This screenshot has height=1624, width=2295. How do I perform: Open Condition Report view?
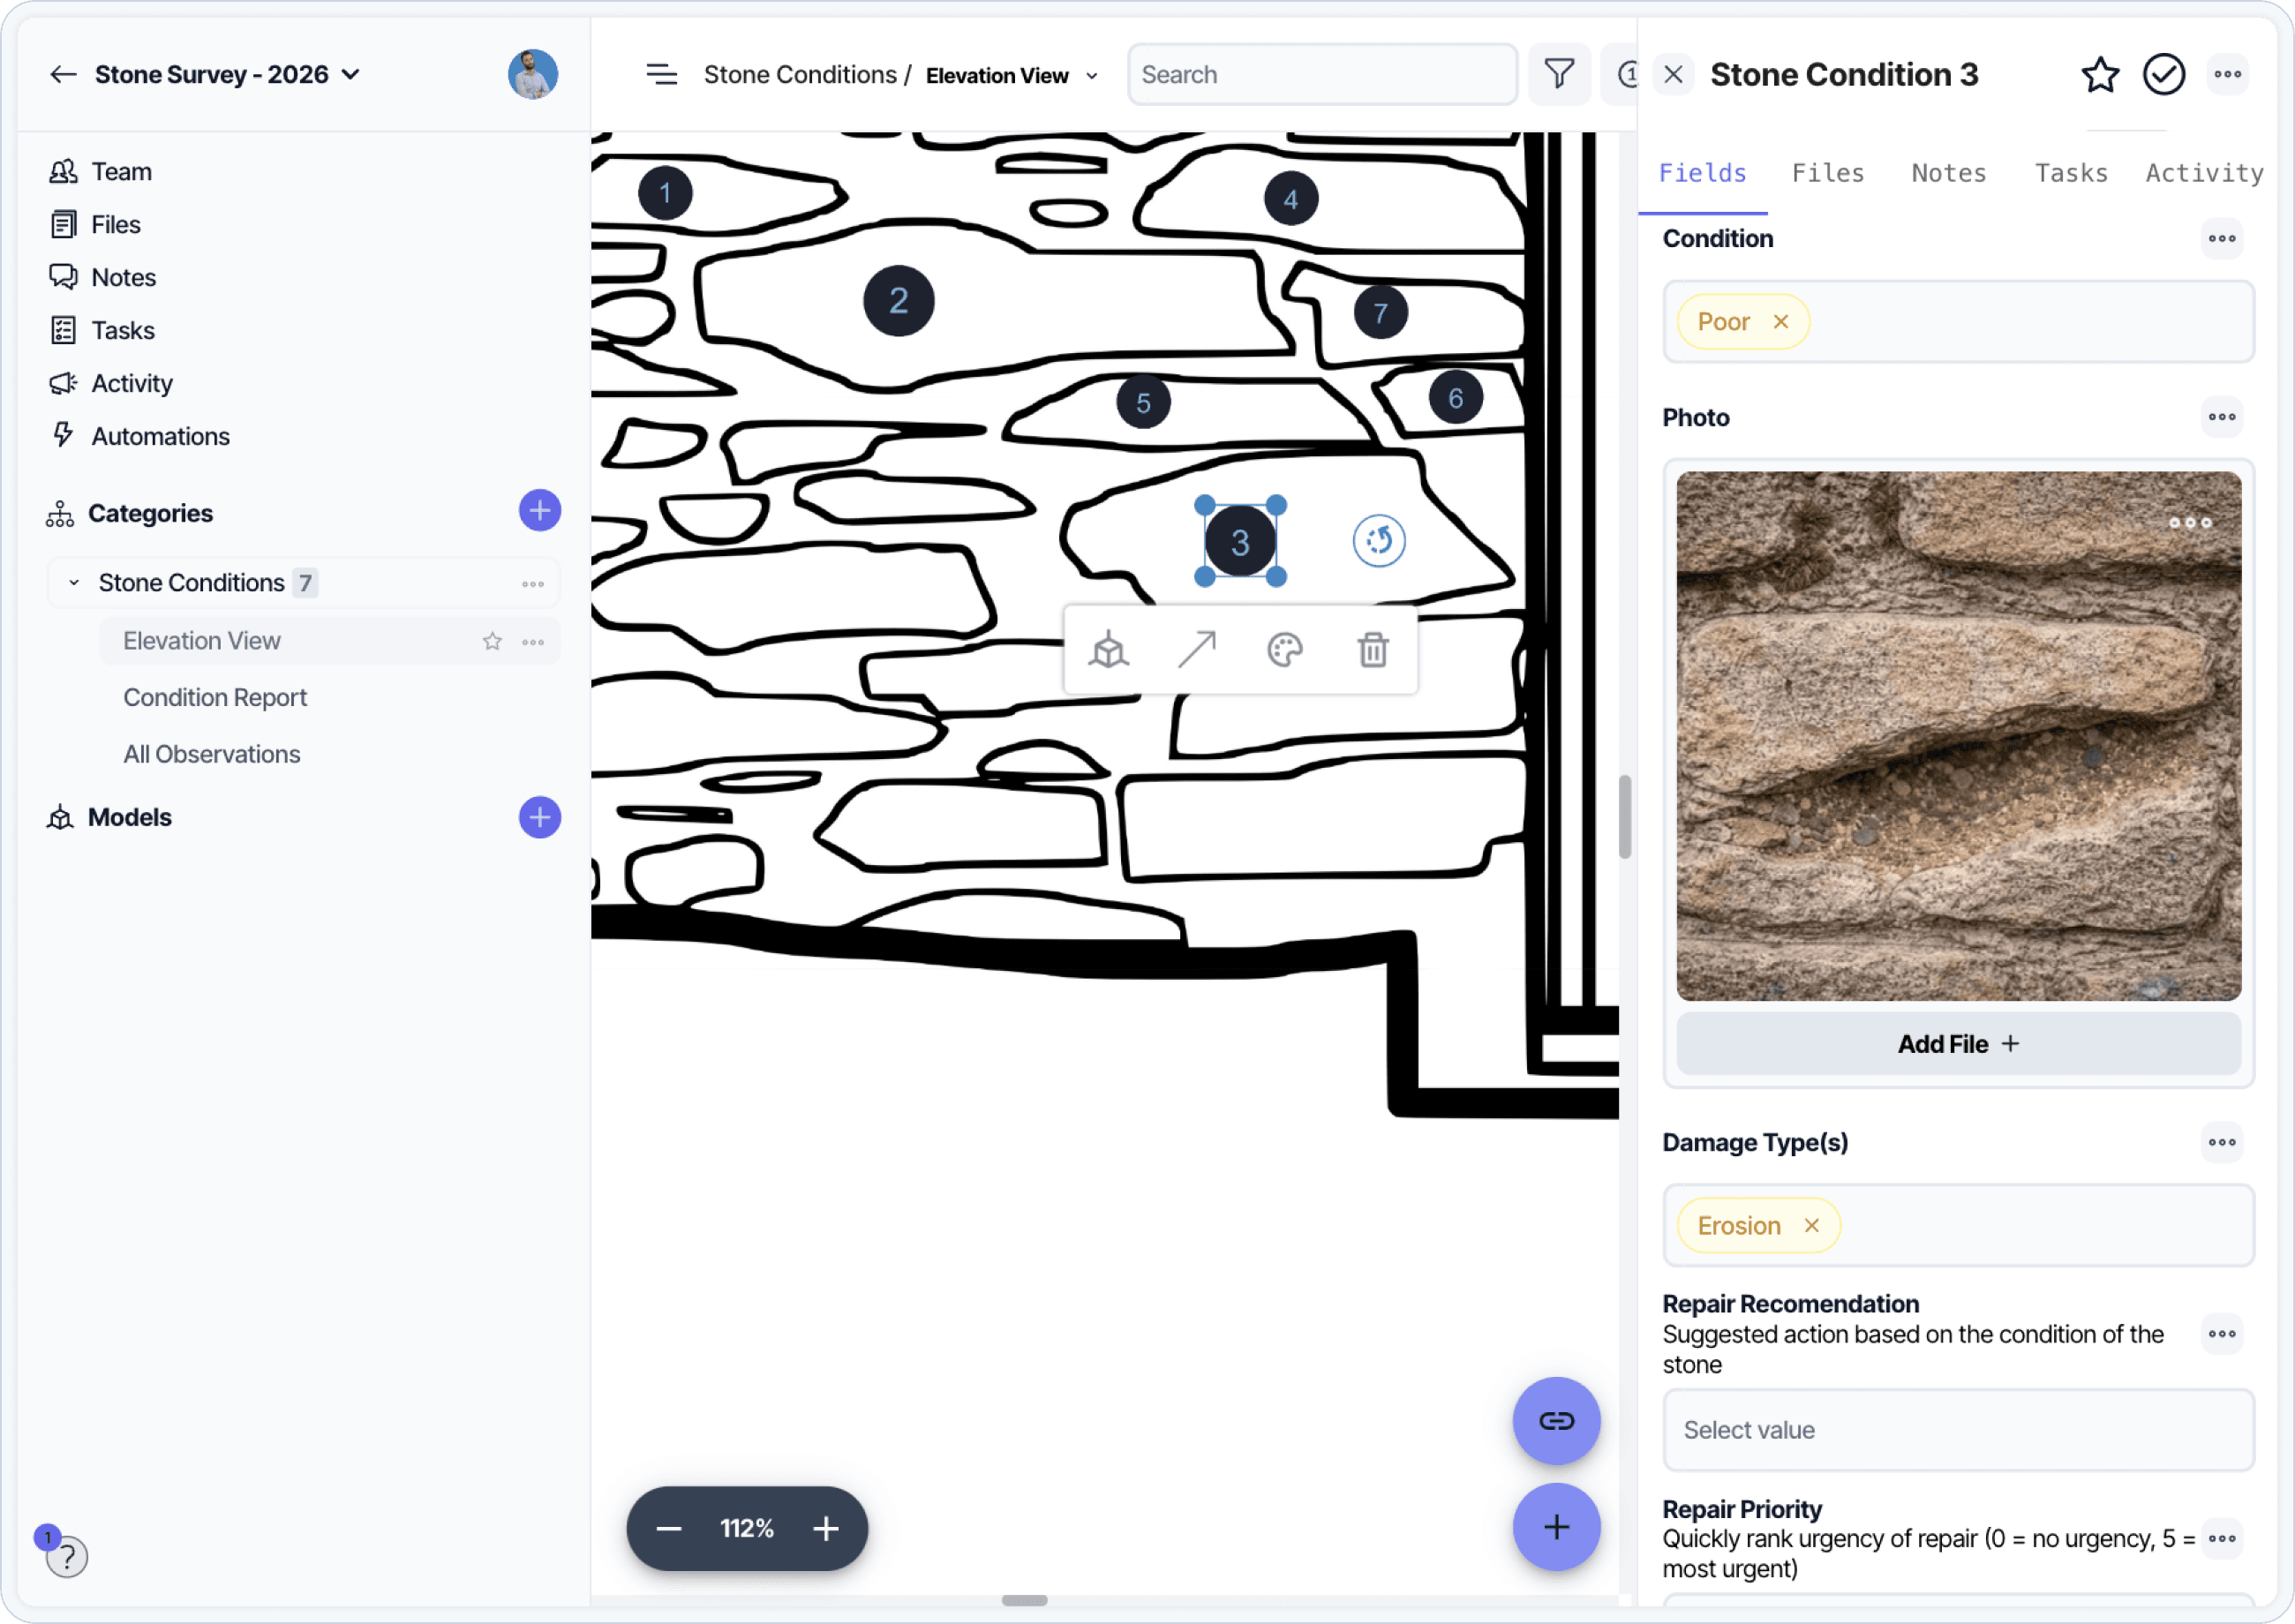(215, 697)
